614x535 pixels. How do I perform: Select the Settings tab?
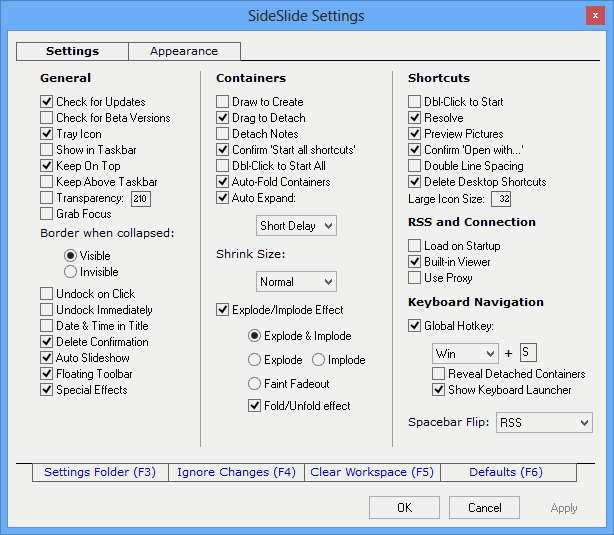(72, 51)
